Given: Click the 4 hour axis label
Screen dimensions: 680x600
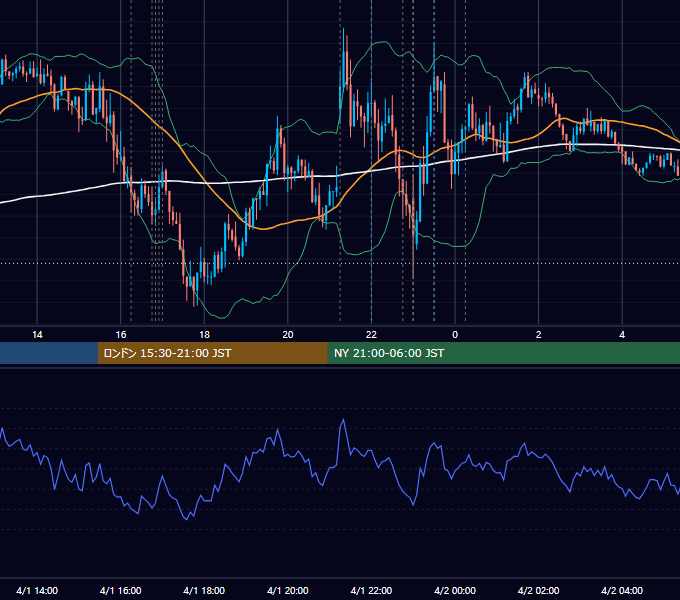Looking at the screenshot, I should 622,335.
